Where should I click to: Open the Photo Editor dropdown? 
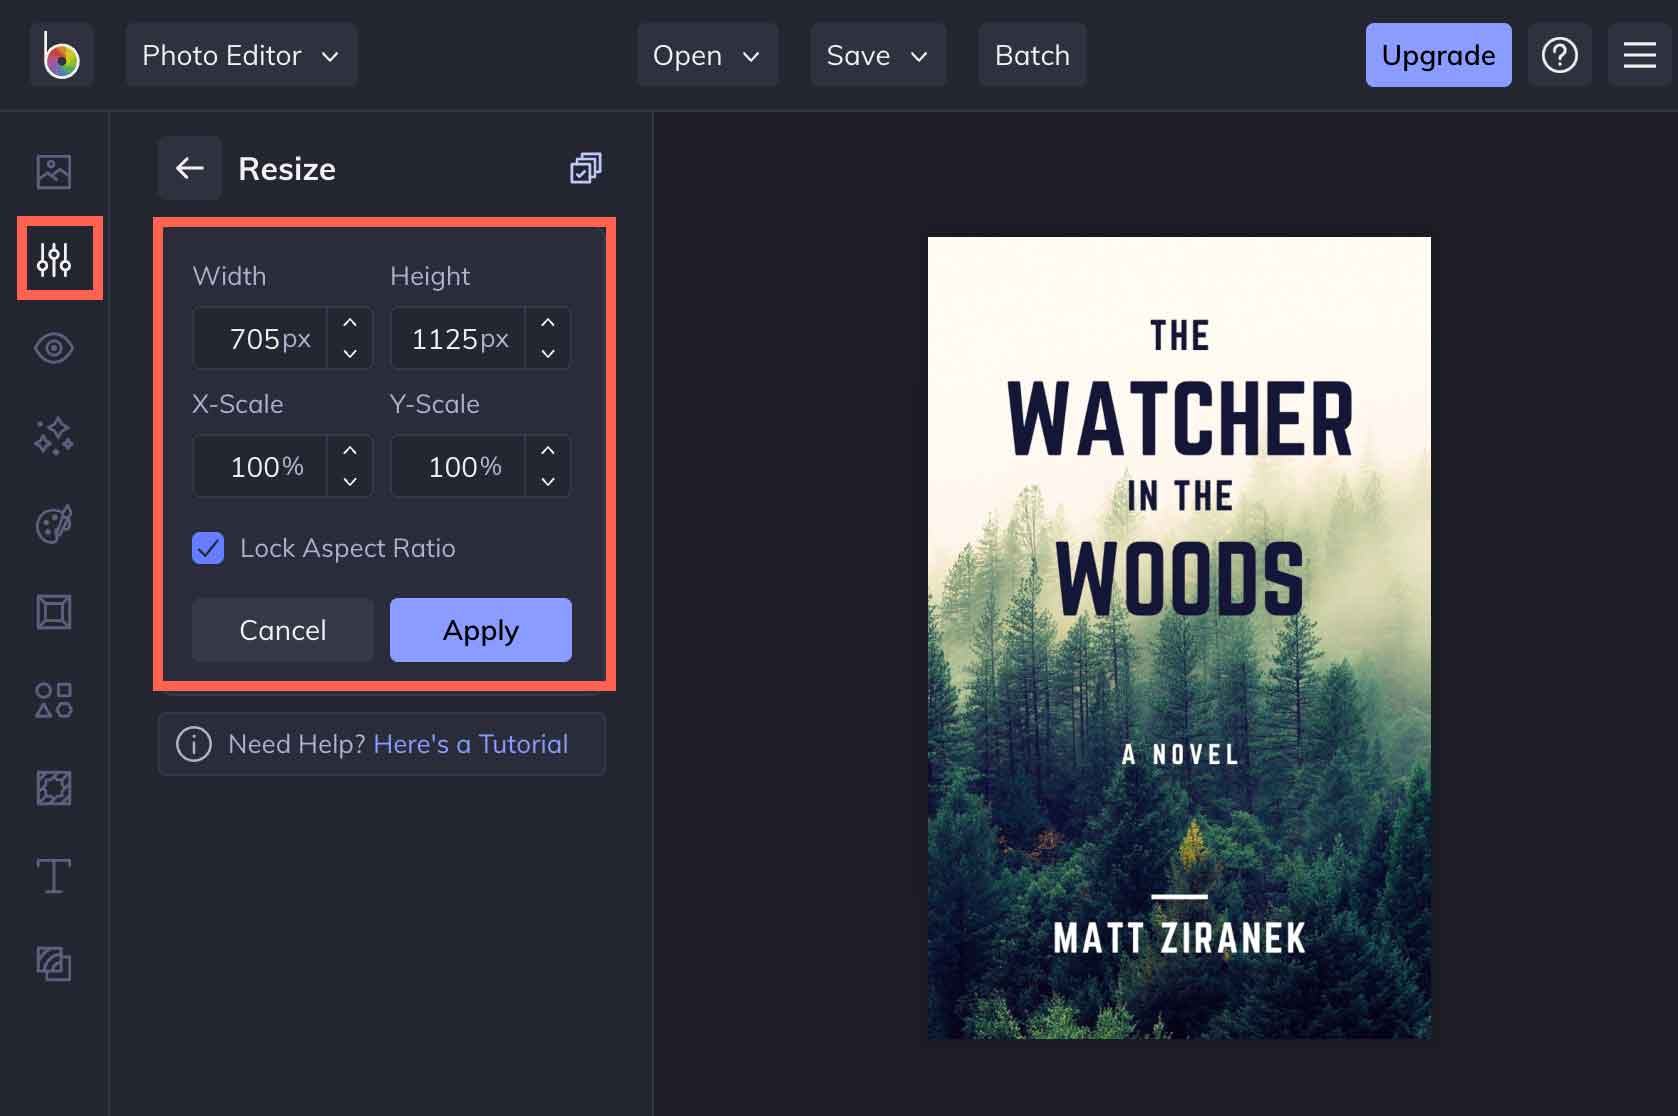(x=241, y=55)
